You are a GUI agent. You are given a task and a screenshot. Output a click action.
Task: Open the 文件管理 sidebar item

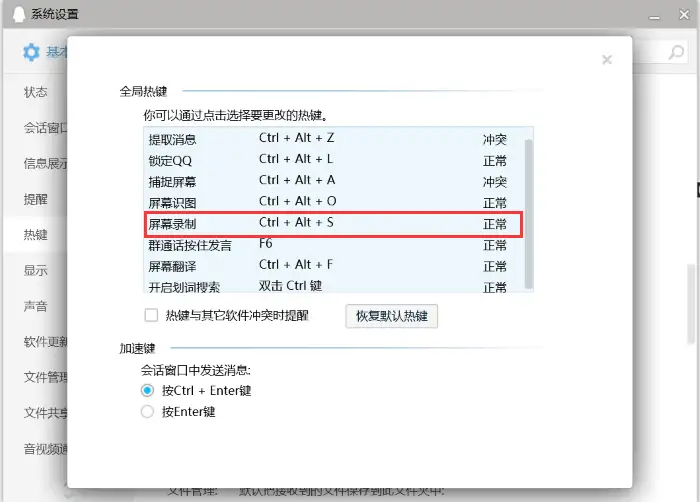36,377
